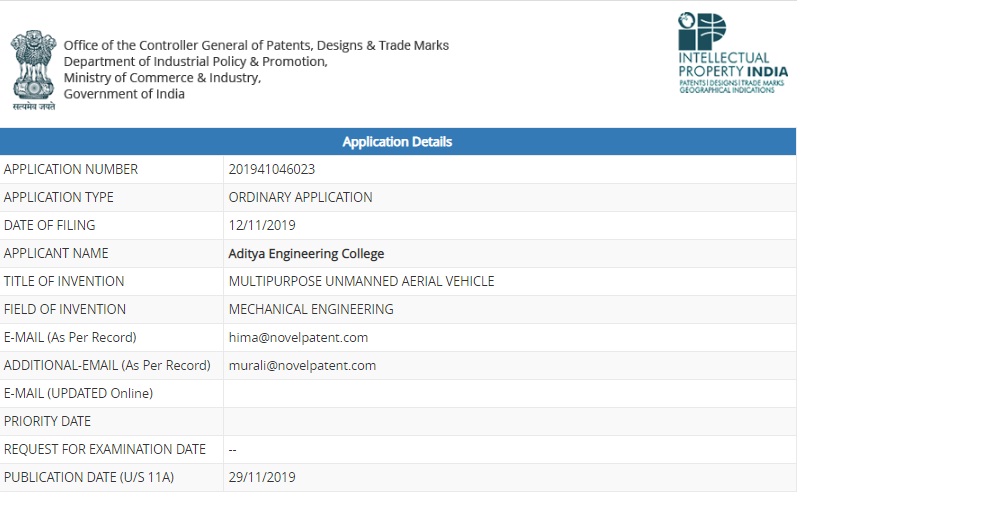Click the PUBLICATION DATE (U/S 11A) label
The image size is (1001, 516).
click(89, 478)
